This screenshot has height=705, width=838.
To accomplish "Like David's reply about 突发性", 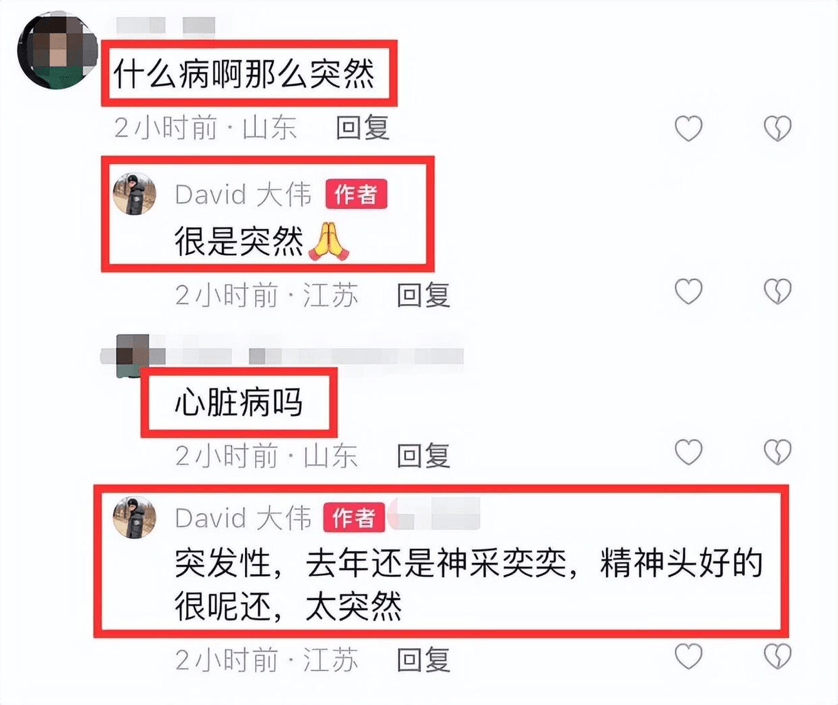I will coord(688,656).
